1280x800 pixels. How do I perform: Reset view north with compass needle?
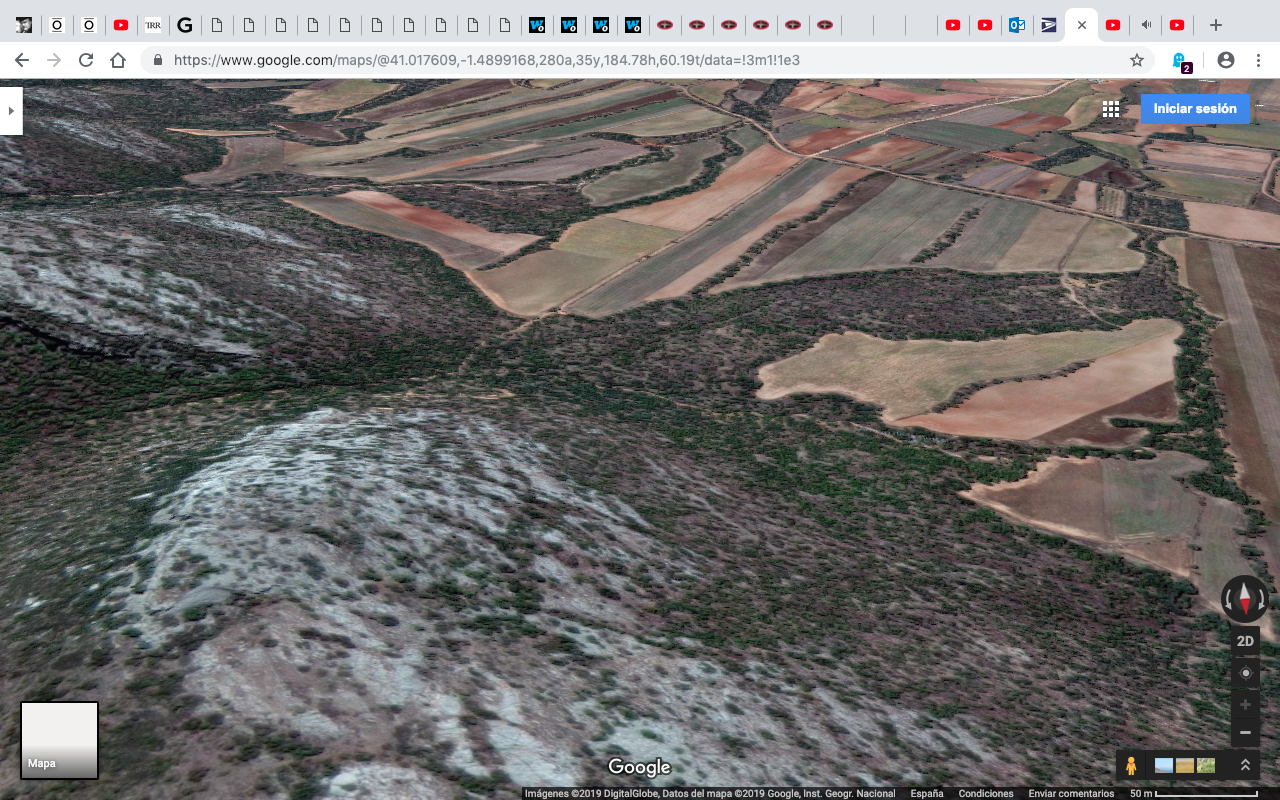pyautogui.click(x=1245, y=599)
